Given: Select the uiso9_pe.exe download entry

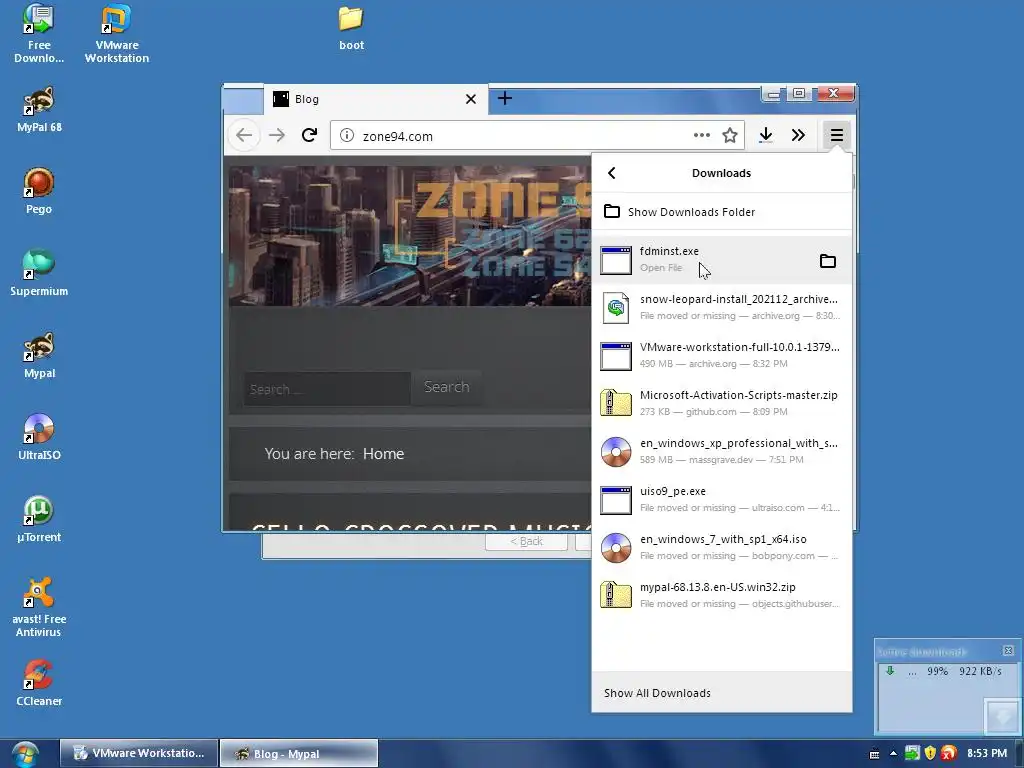Looking at the screenshot, I should coord(722,499).
